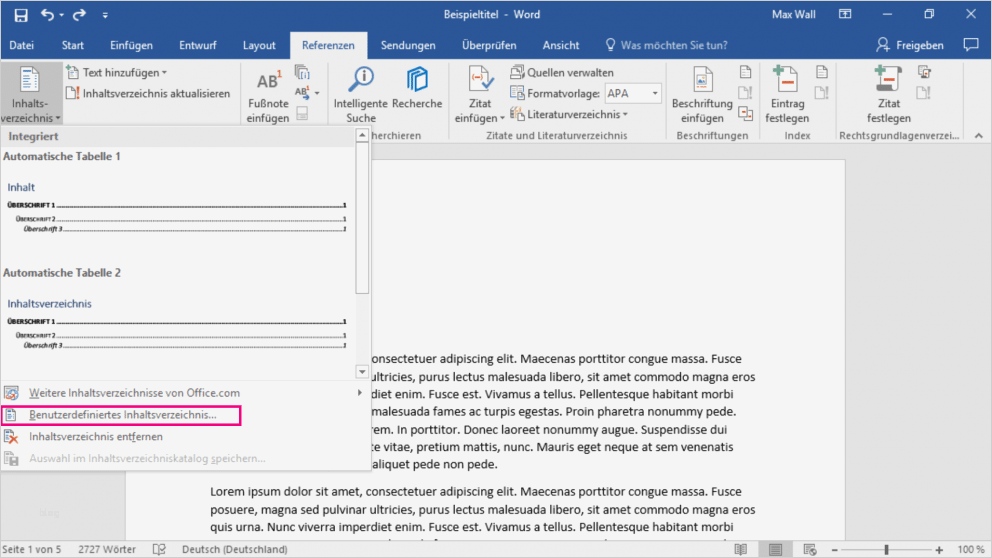Open the Literaturverzeichnis dropdown
Screen dimensions: 992x558
(569, 115)
